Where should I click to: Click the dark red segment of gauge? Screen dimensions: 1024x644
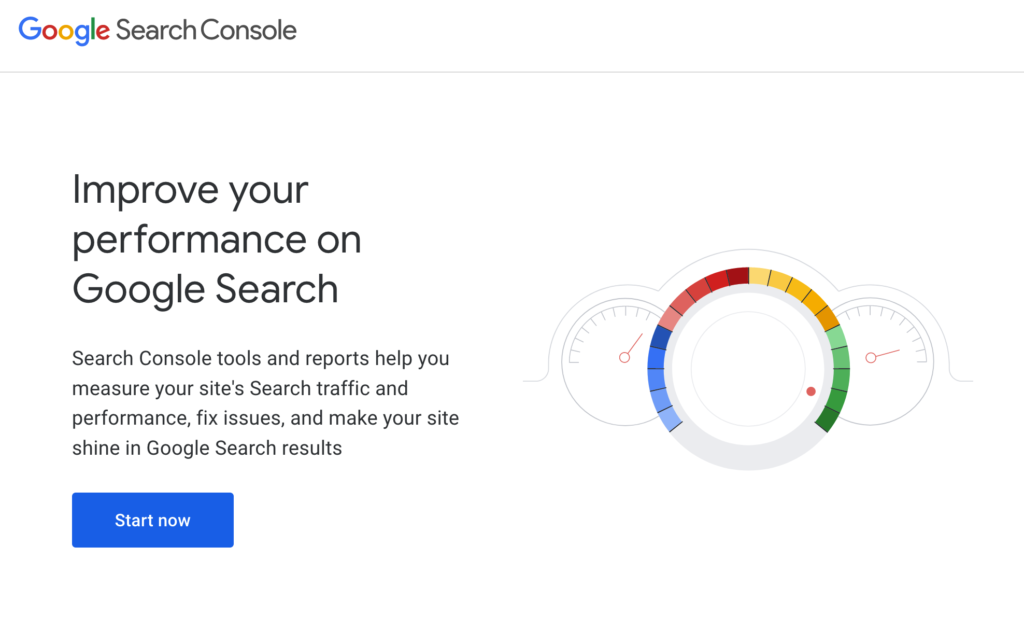pos(738,276)
